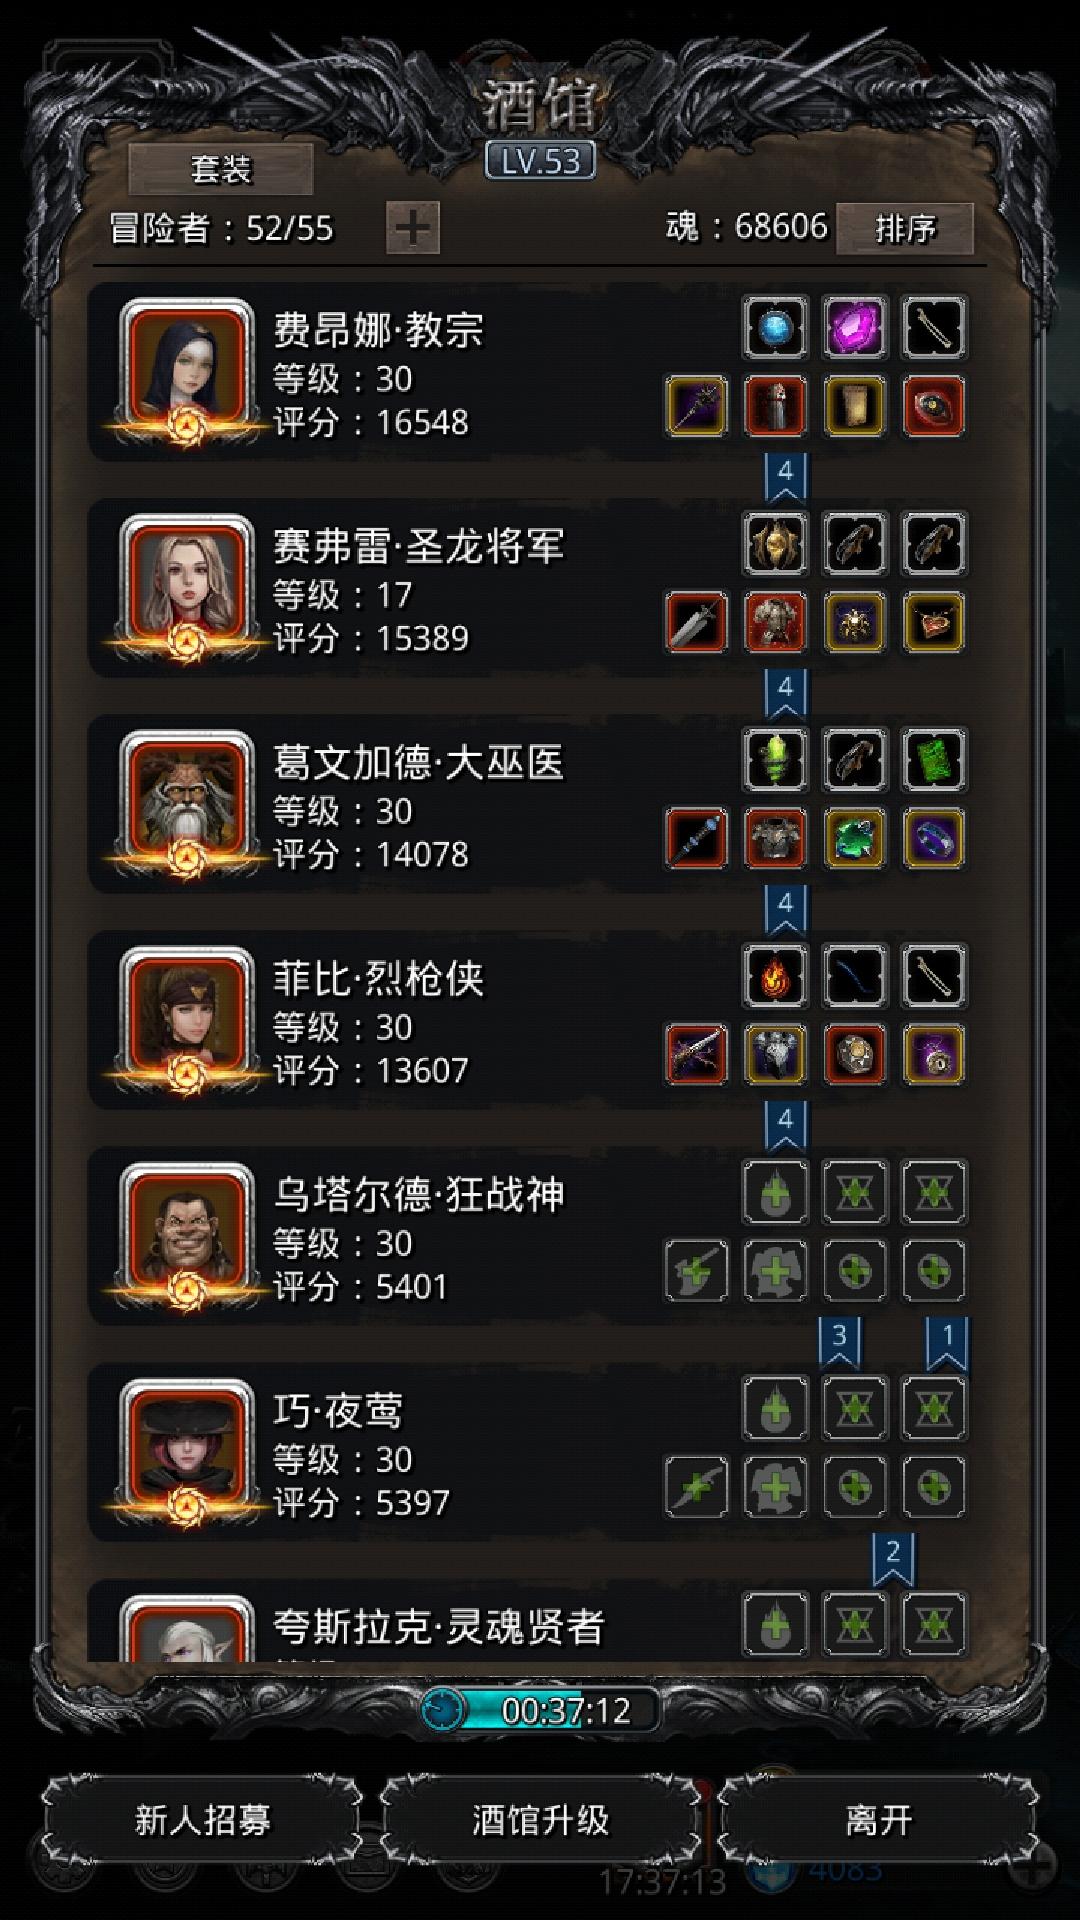Click the 新人招募 recruit button
Viewport: 1080px width, 1920px height.
[x=202, y=1820]
